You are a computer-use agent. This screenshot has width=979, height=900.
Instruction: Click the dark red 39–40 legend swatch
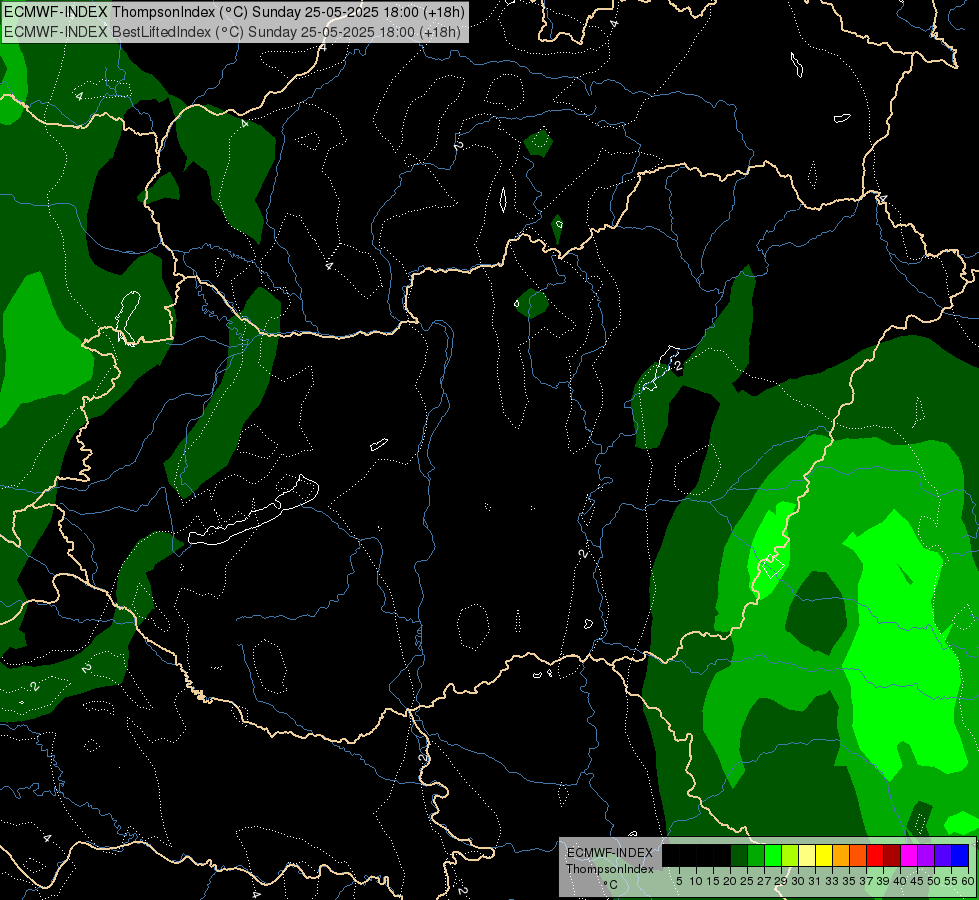892,855
